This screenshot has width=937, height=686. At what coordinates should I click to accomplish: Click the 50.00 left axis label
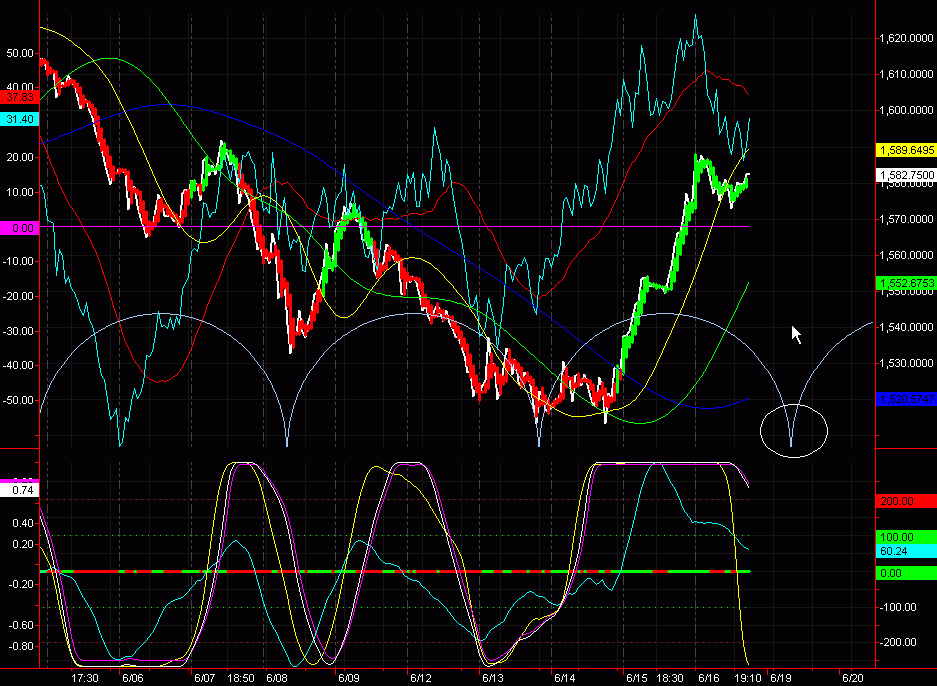pyautogui.click(x=20, y=53)
